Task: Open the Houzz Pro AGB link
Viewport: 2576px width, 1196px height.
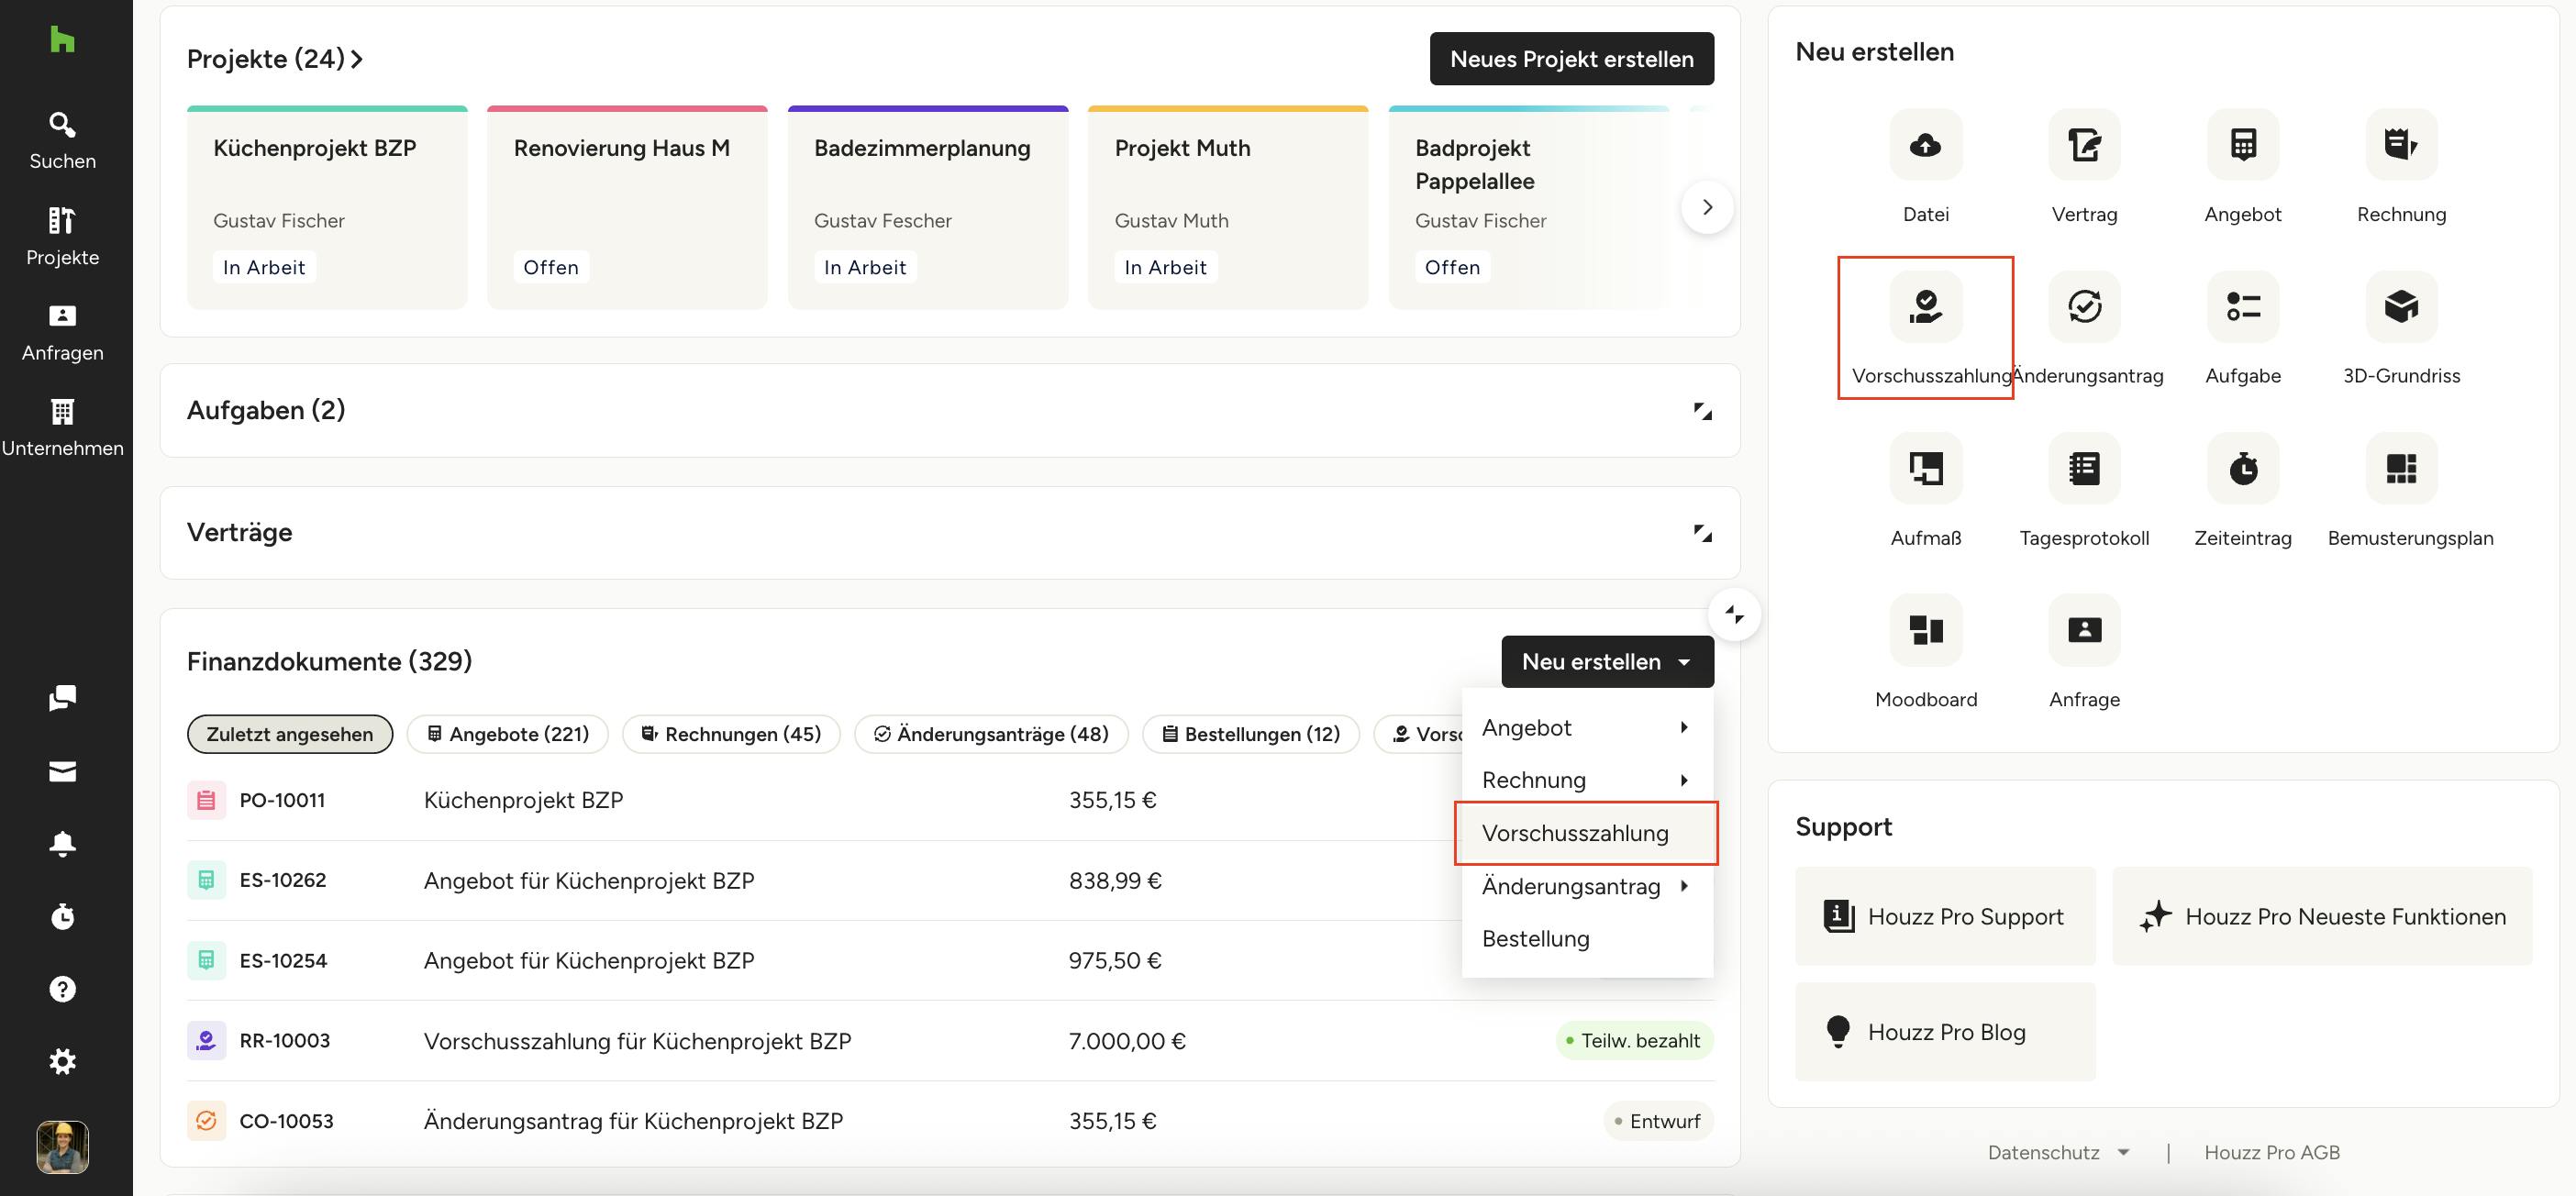Action: [x=2271, y=1152]
